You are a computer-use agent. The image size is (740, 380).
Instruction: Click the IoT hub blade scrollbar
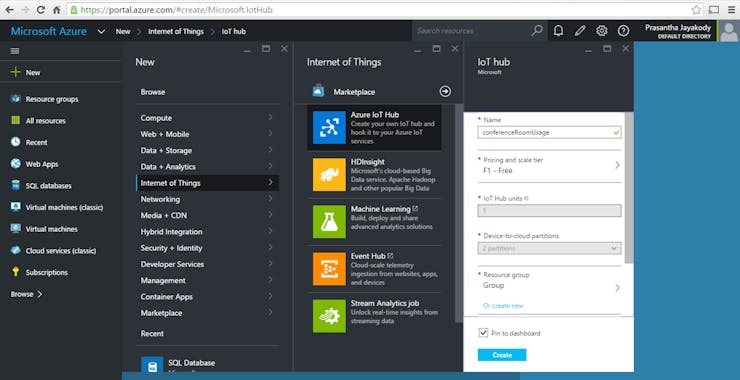[x=629, y=188]
